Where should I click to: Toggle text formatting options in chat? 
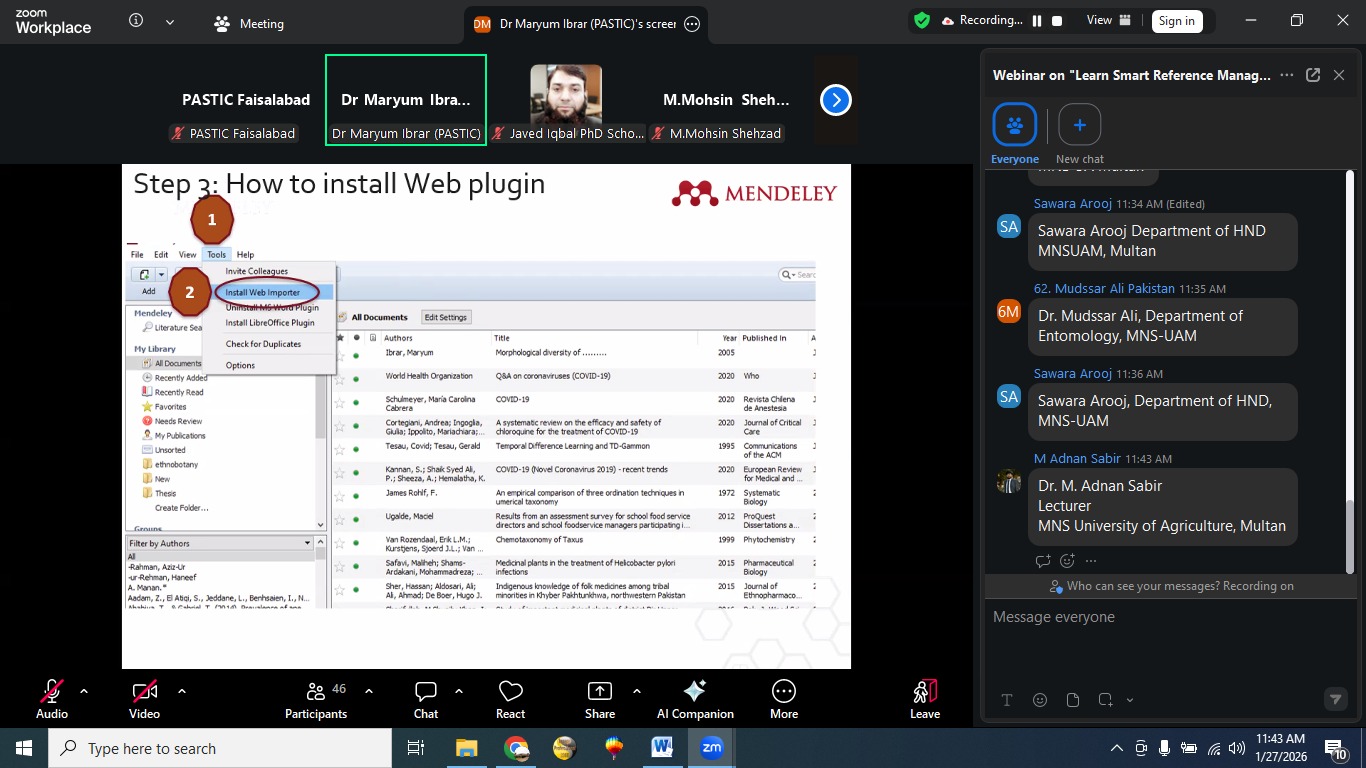(1007, 700)
